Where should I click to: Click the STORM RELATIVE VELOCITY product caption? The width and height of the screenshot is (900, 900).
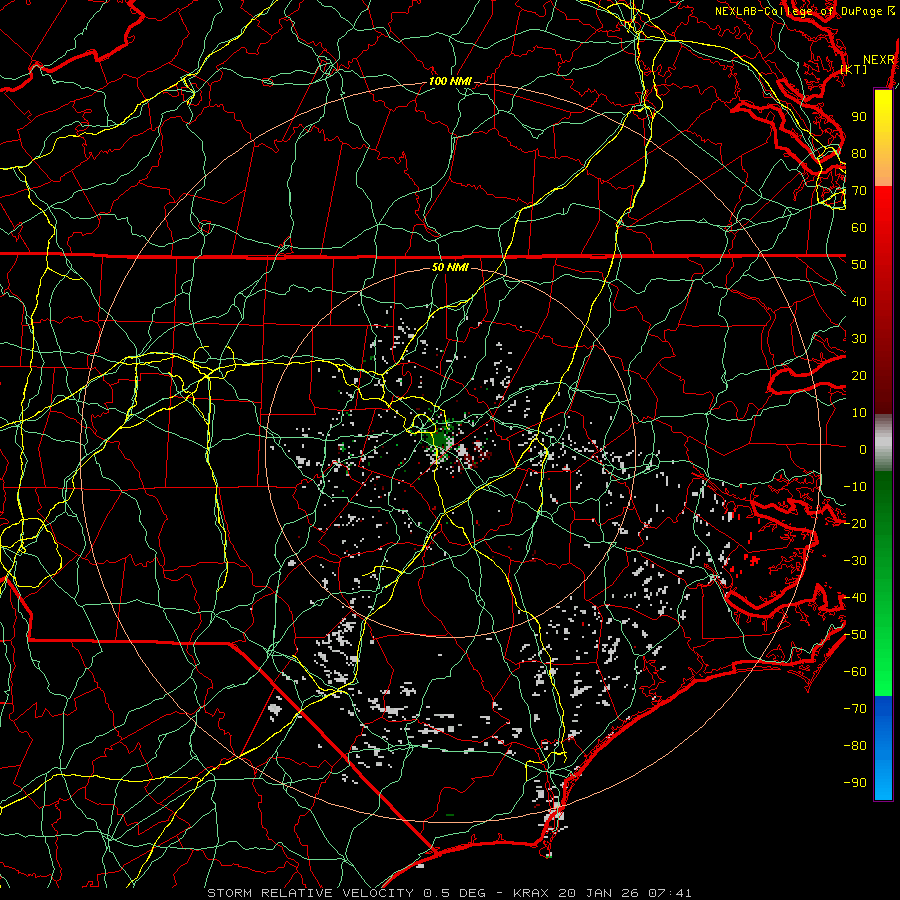click(x=449, y=893)
